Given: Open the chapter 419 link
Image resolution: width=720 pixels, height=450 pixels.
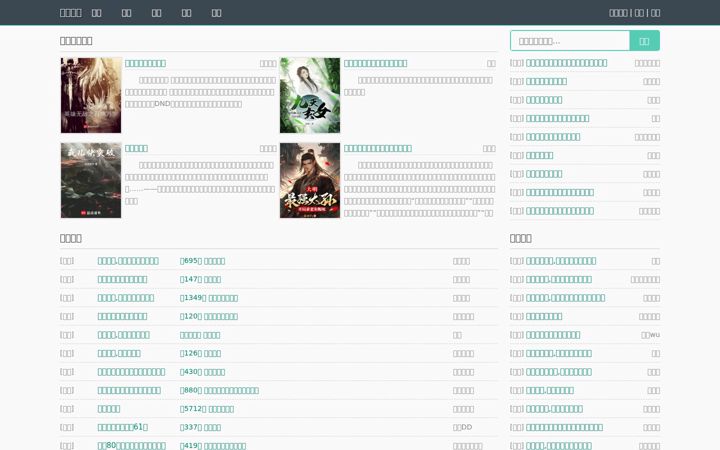Looking at the screenshot, I should [x=213, y=445].
